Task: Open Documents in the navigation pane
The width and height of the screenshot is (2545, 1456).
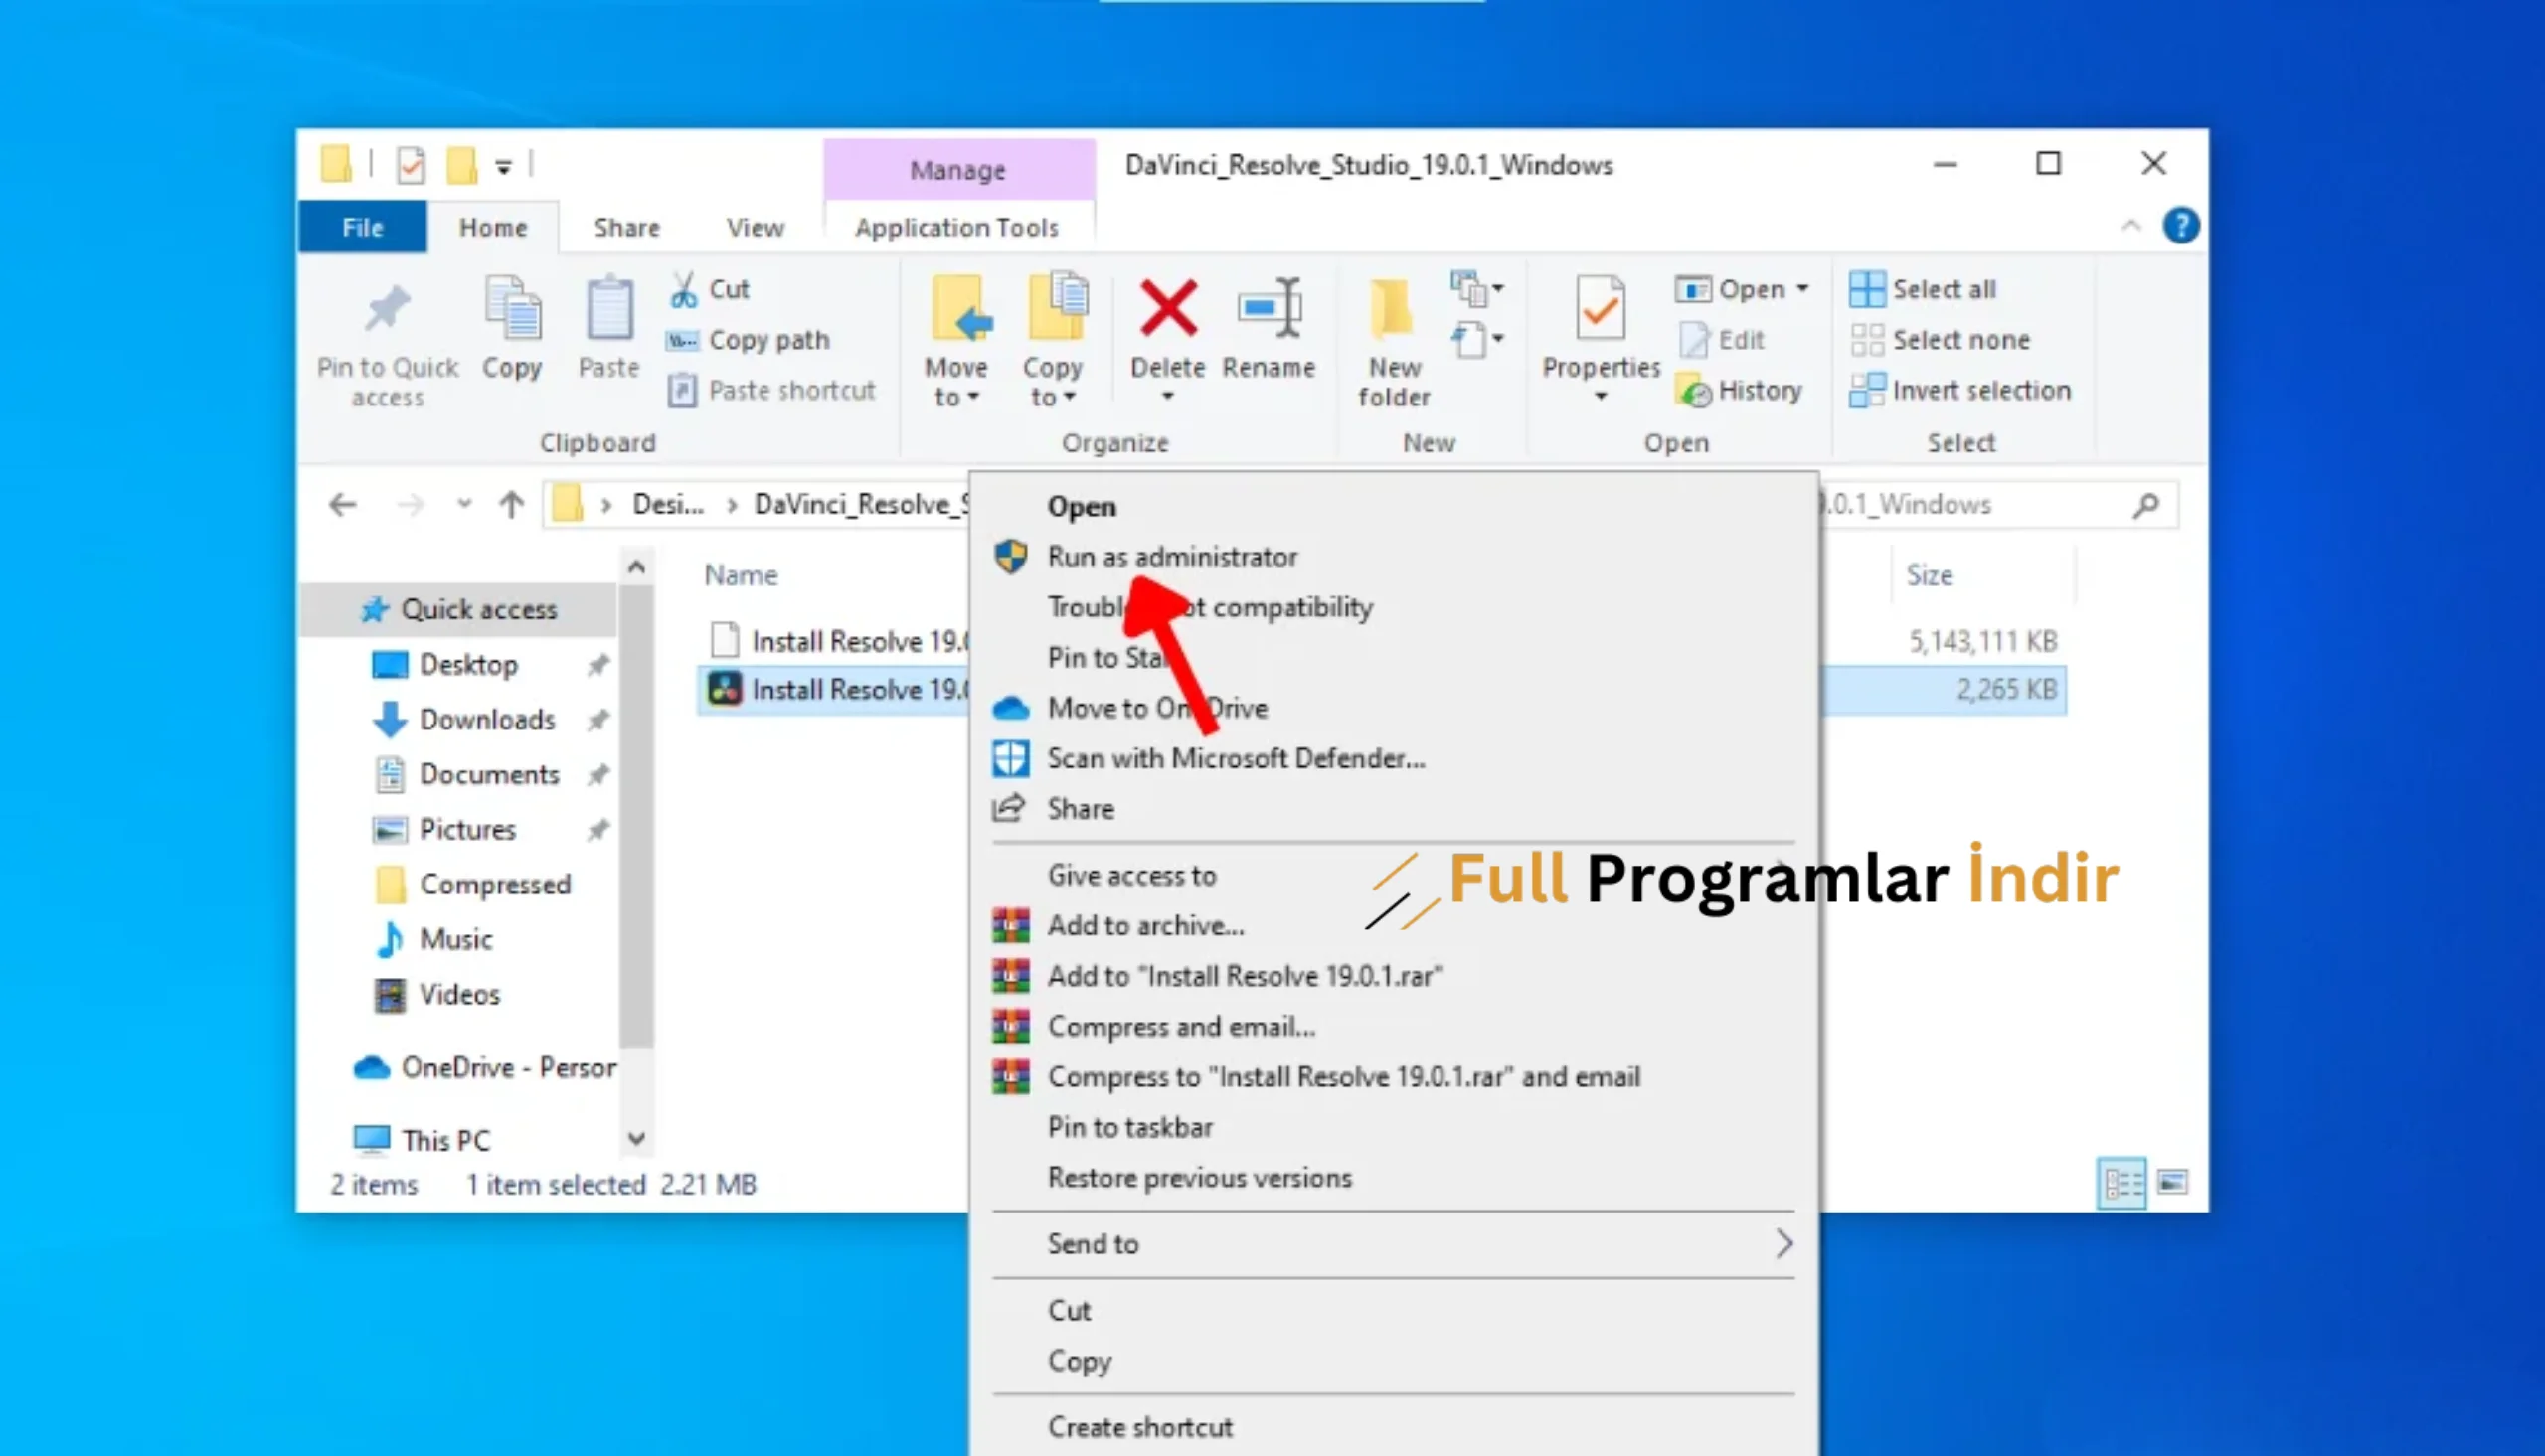Action: pos(489,775)
